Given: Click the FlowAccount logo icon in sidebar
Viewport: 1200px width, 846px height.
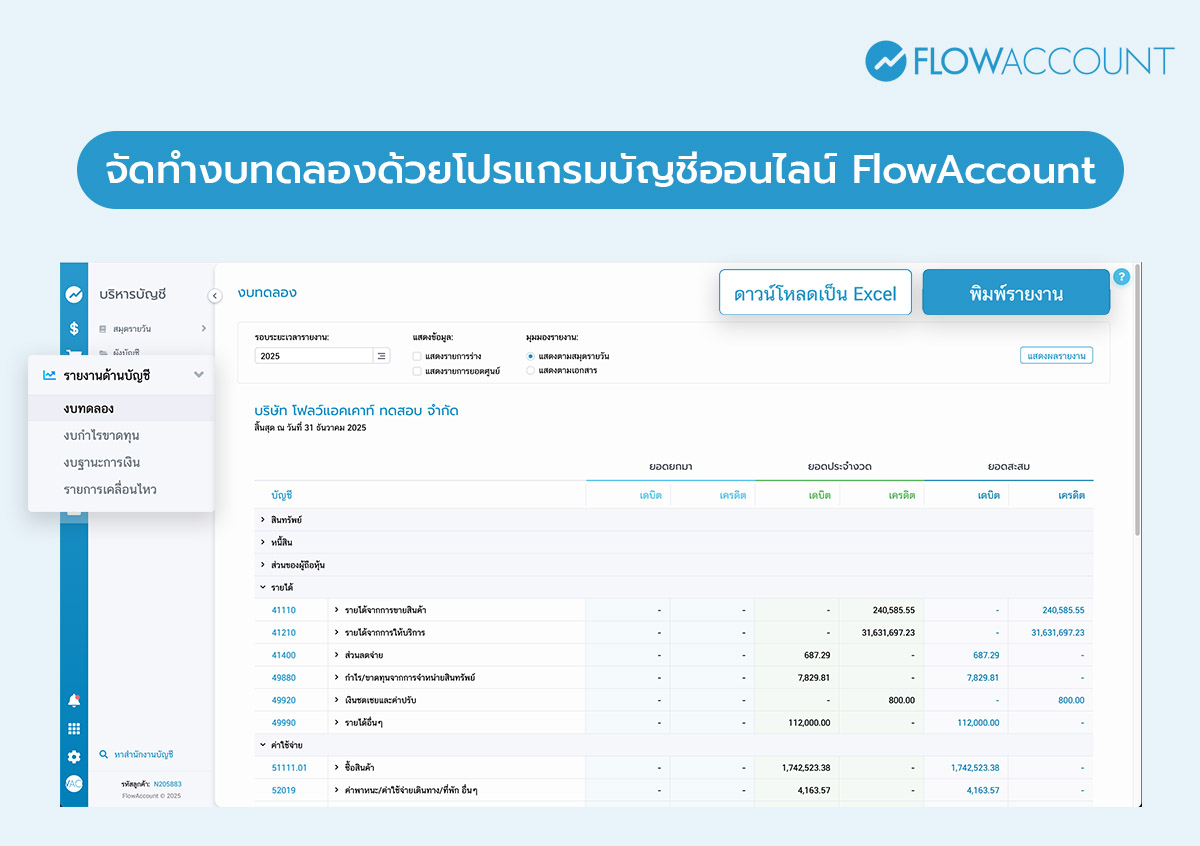Looking at the screenshot, I should point(74,294).
